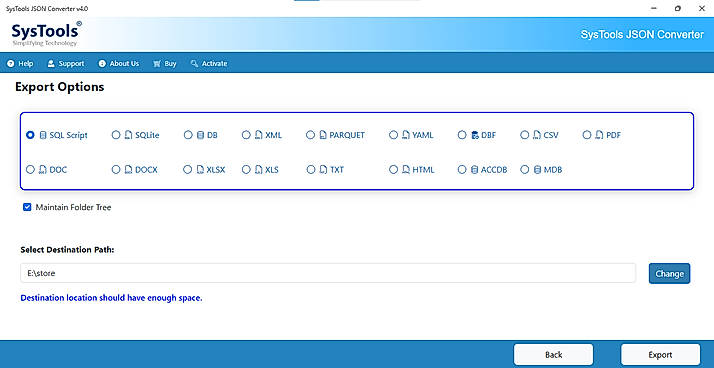The width and height of the screenshot is (714, 368).
Task: Click the 'Export Options' heading
Action: tap(60, 87)
